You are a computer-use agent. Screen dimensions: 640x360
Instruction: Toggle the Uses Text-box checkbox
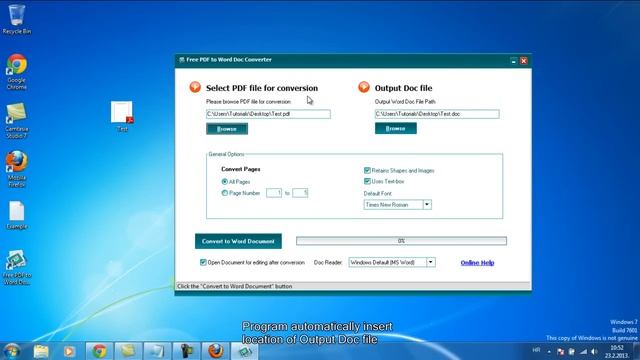[367, 181]
